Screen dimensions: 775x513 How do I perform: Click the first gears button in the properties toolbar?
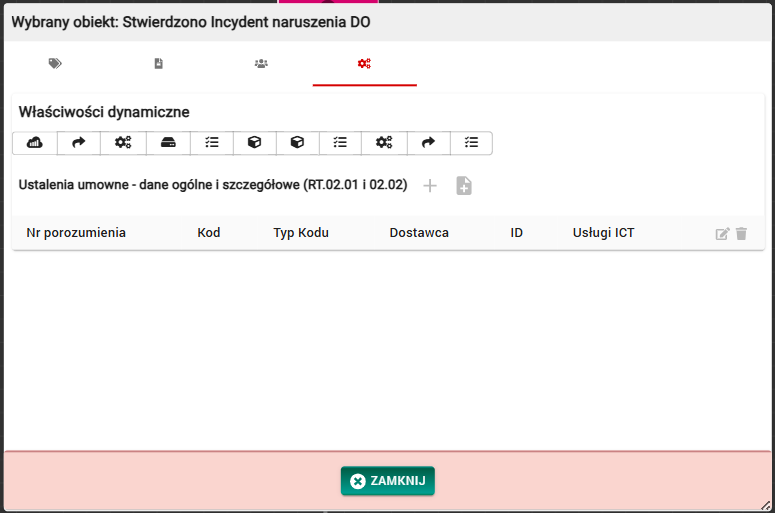pyautogui.click(x=123, y=143)
